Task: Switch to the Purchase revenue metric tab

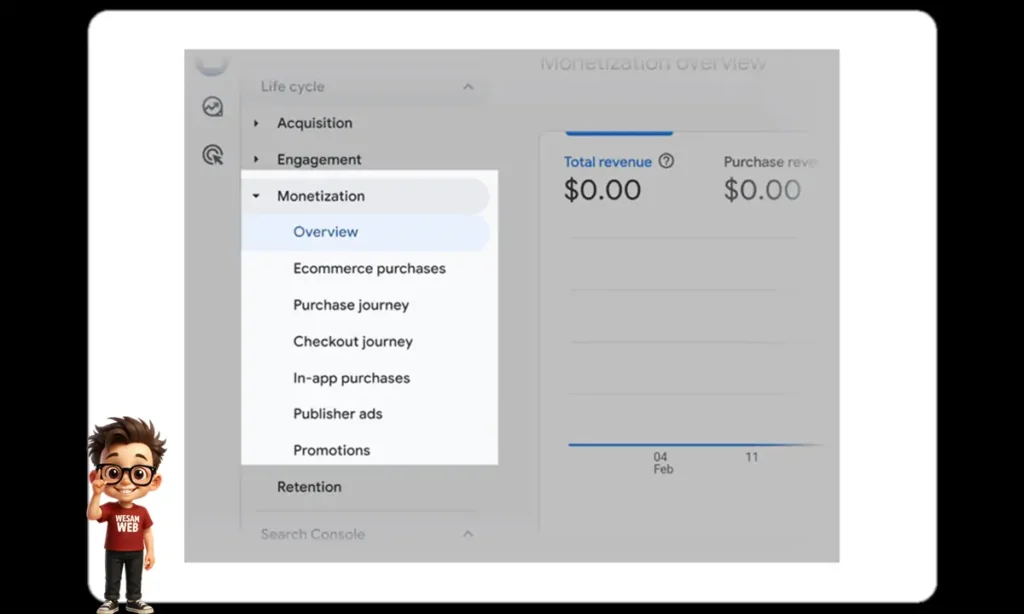Action: (x=770, y=161)
